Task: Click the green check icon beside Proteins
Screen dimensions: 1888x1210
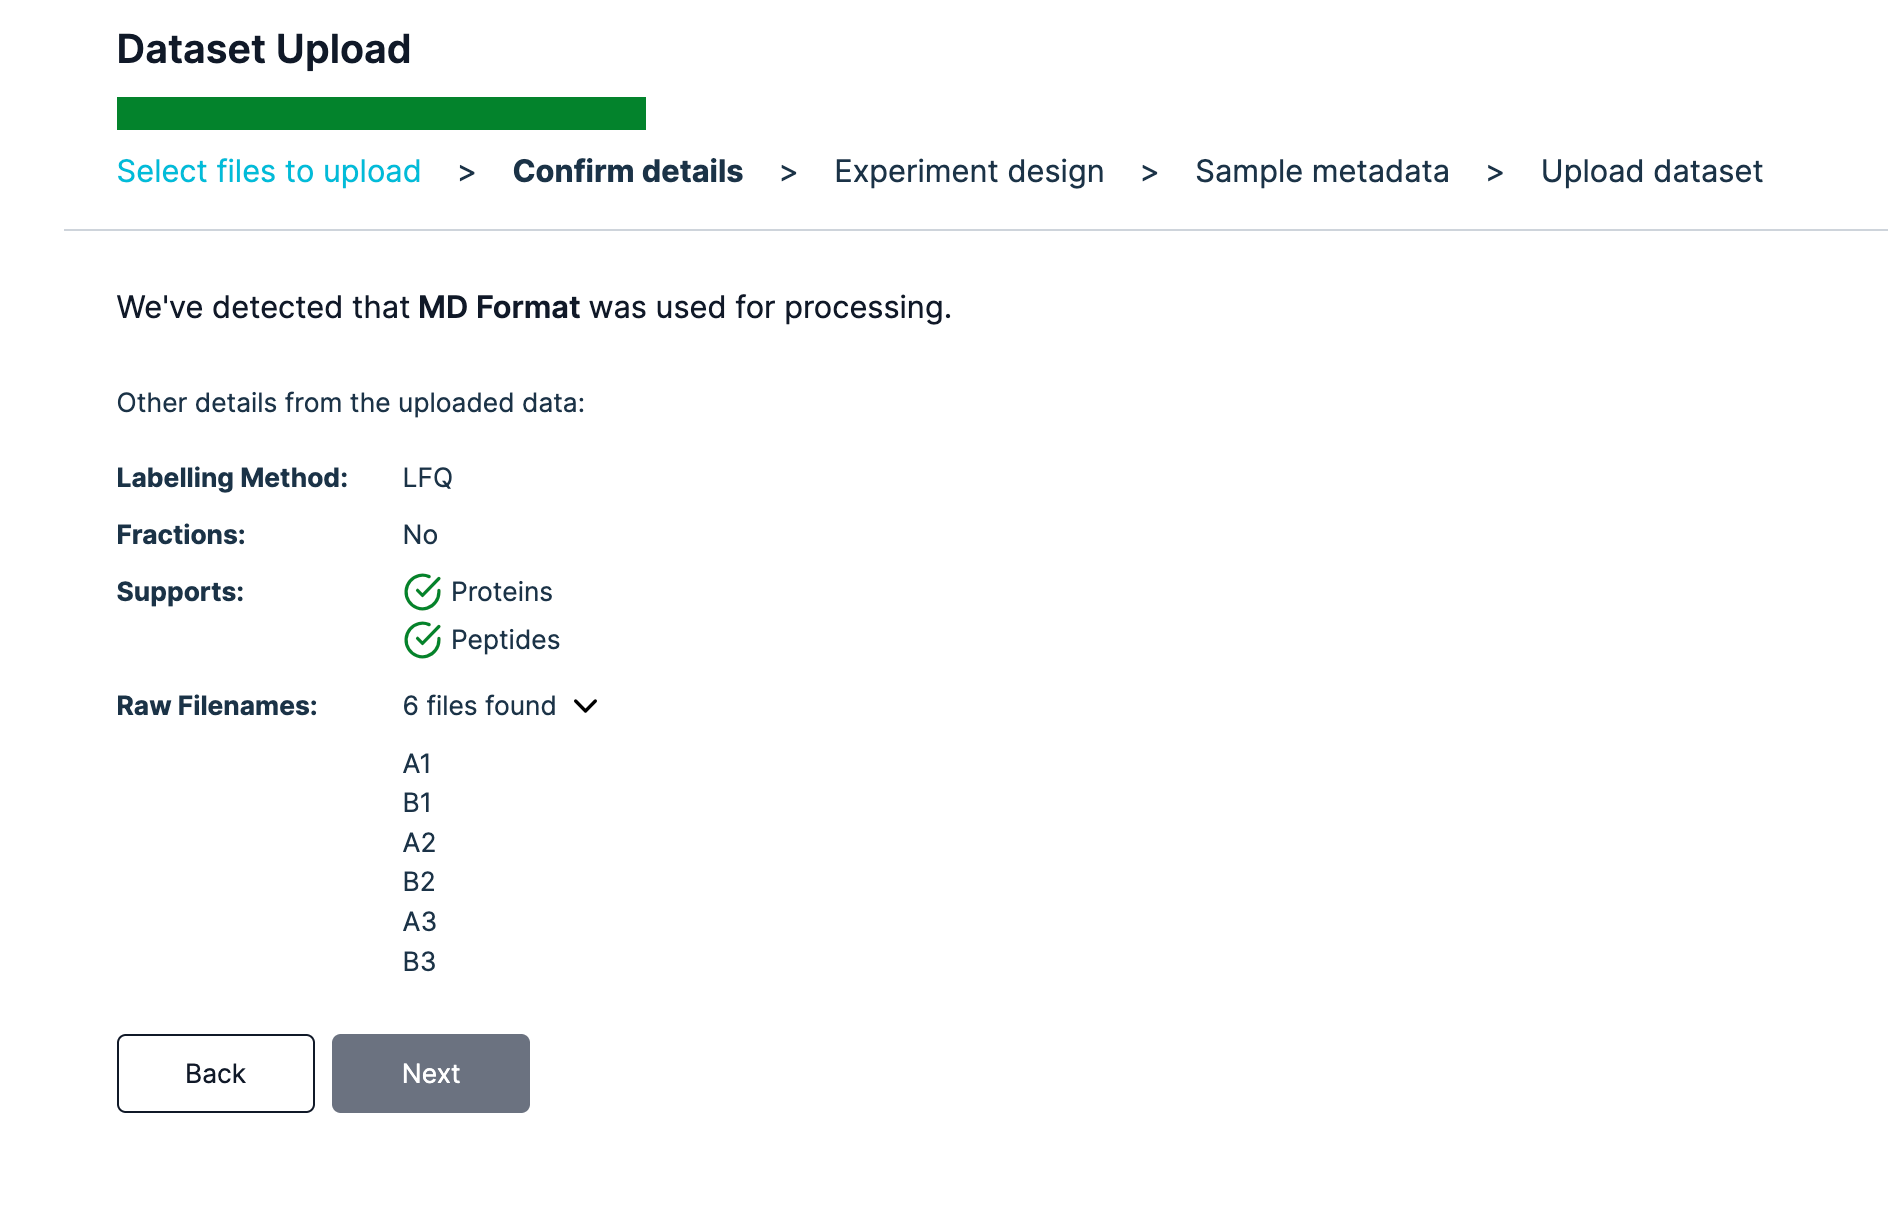Action: (422, 592)
